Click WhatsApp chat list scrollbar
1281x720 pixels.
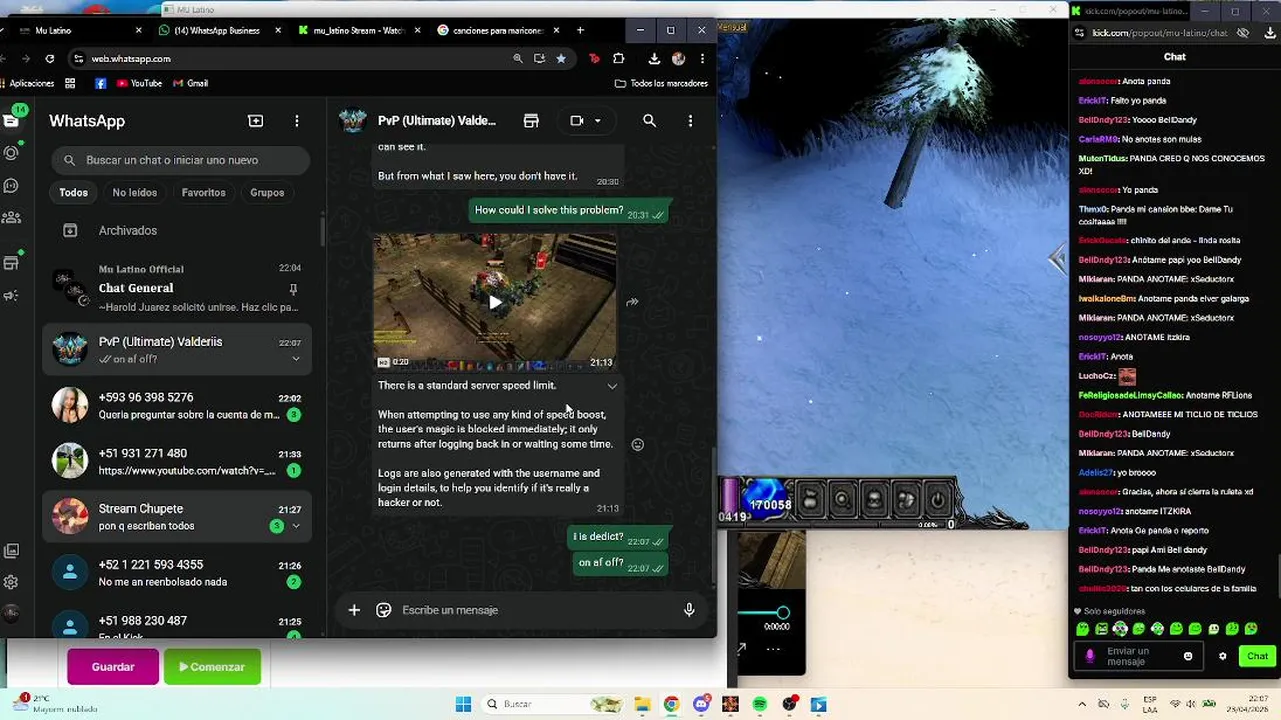pos(322,231)
